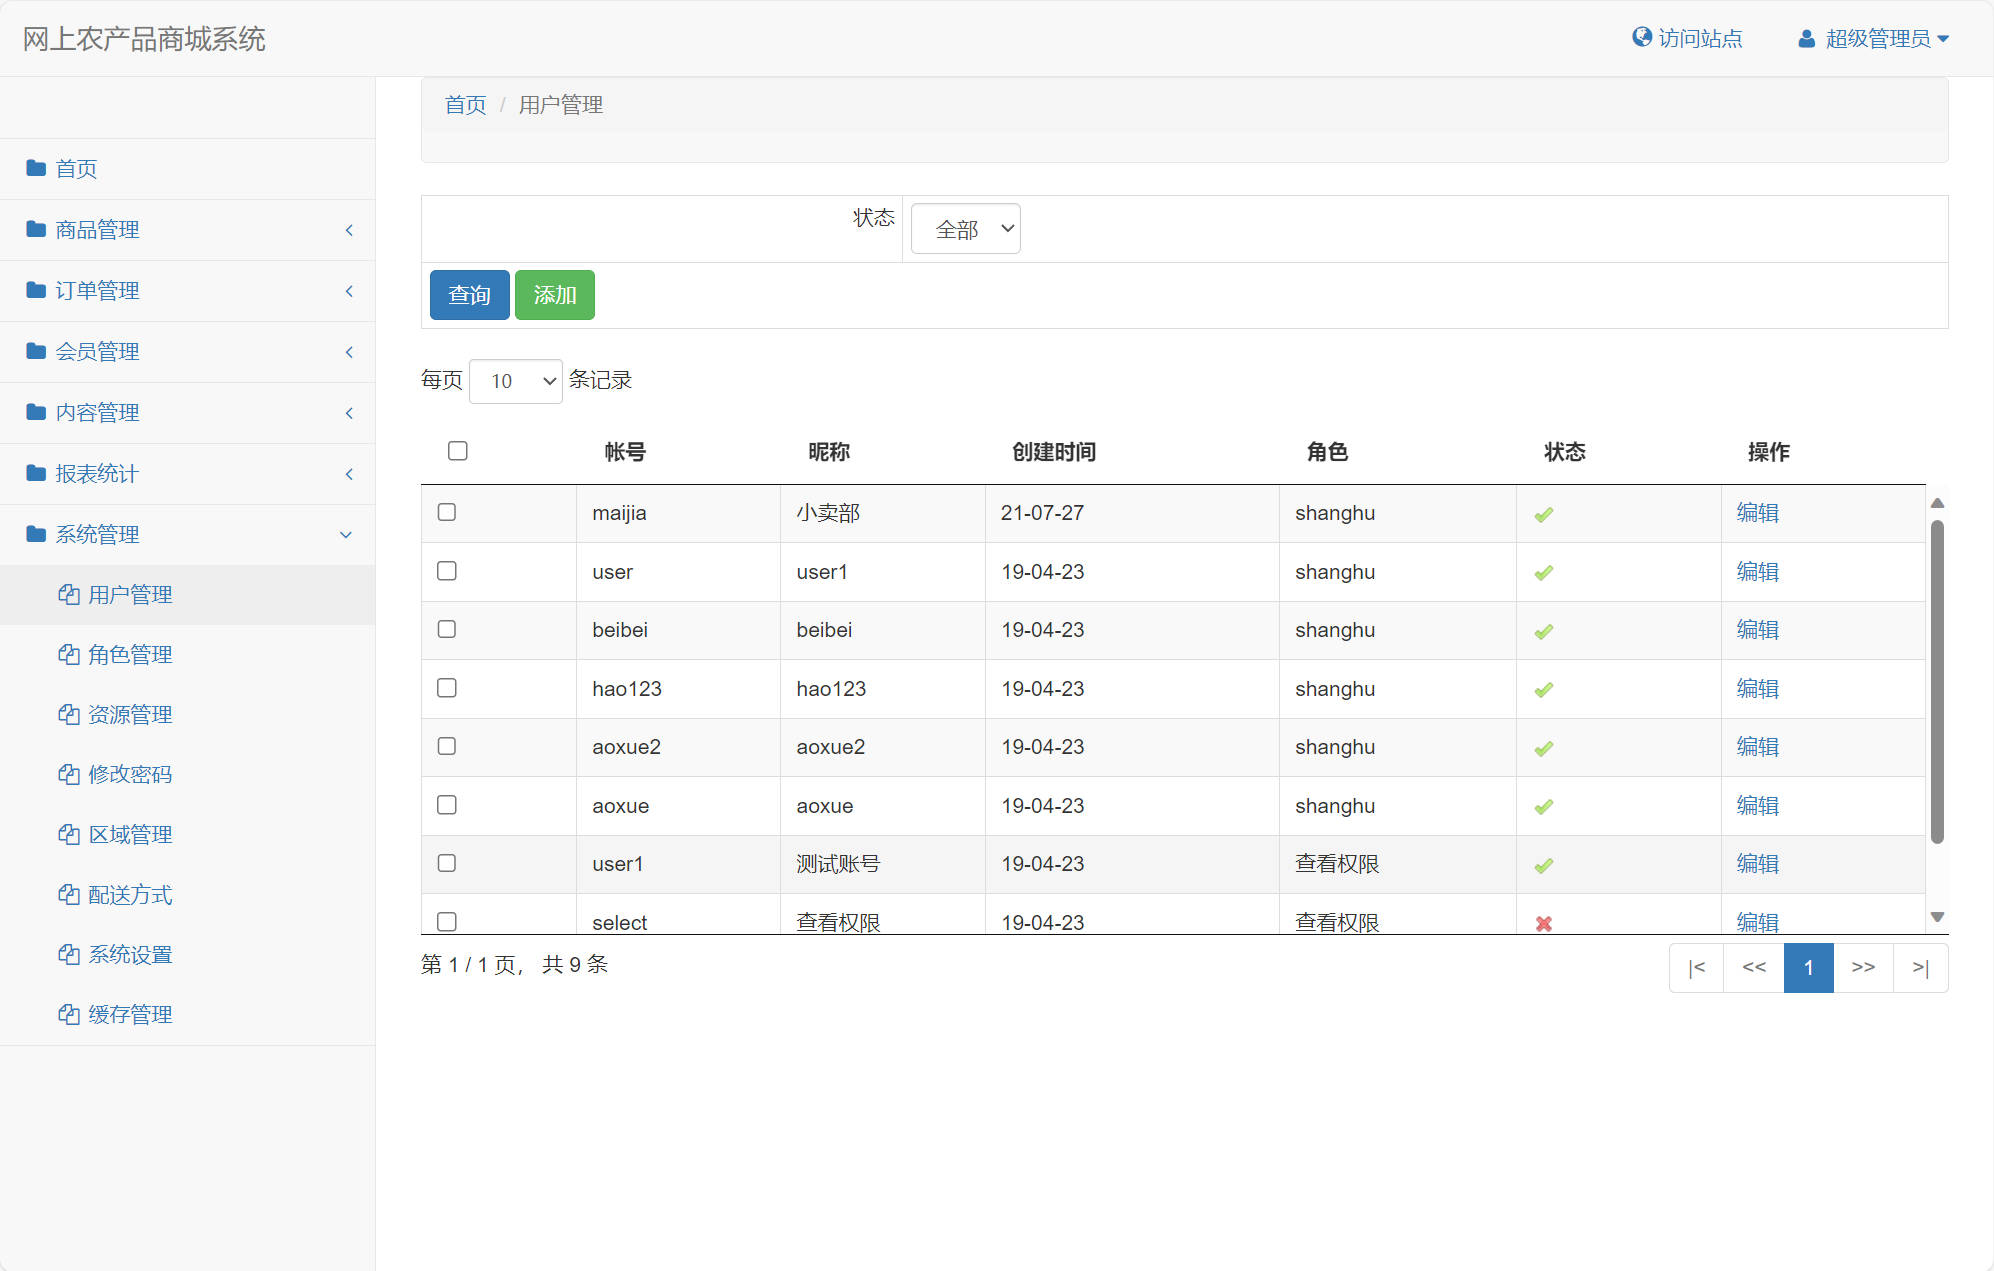This screenshot has height=1271, width=1994.
Task: Click 编辑 on the beibei row
Action: coord(1757,630)
